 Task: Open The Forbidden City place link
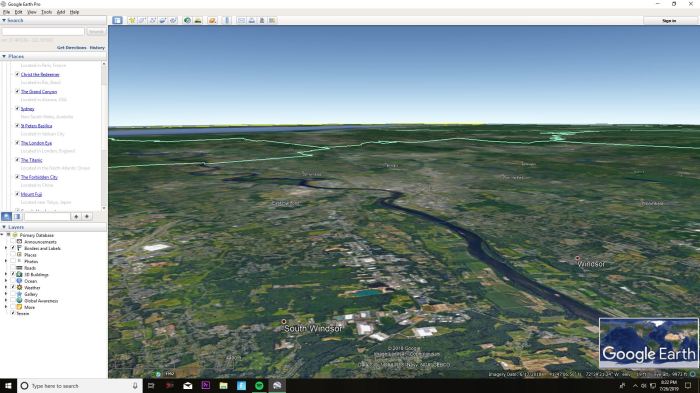tap(39, 177)
